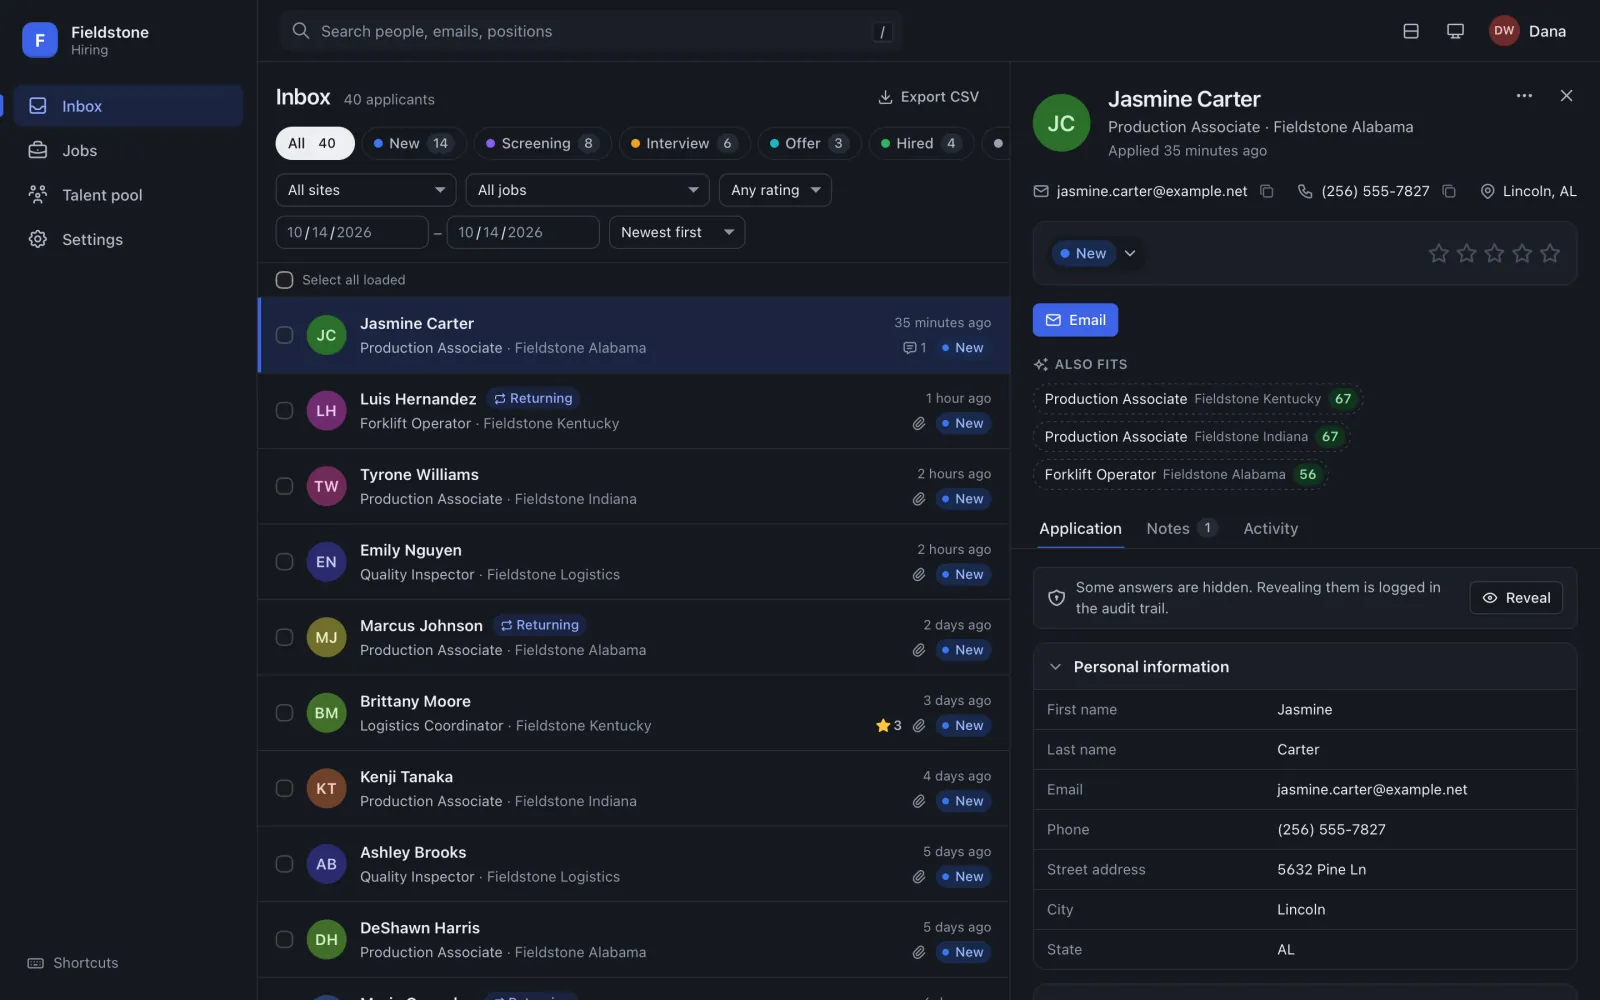Check the box for Jasmine Carter
This screenshot has width=1600, height=1000.
tap(284, 335)
